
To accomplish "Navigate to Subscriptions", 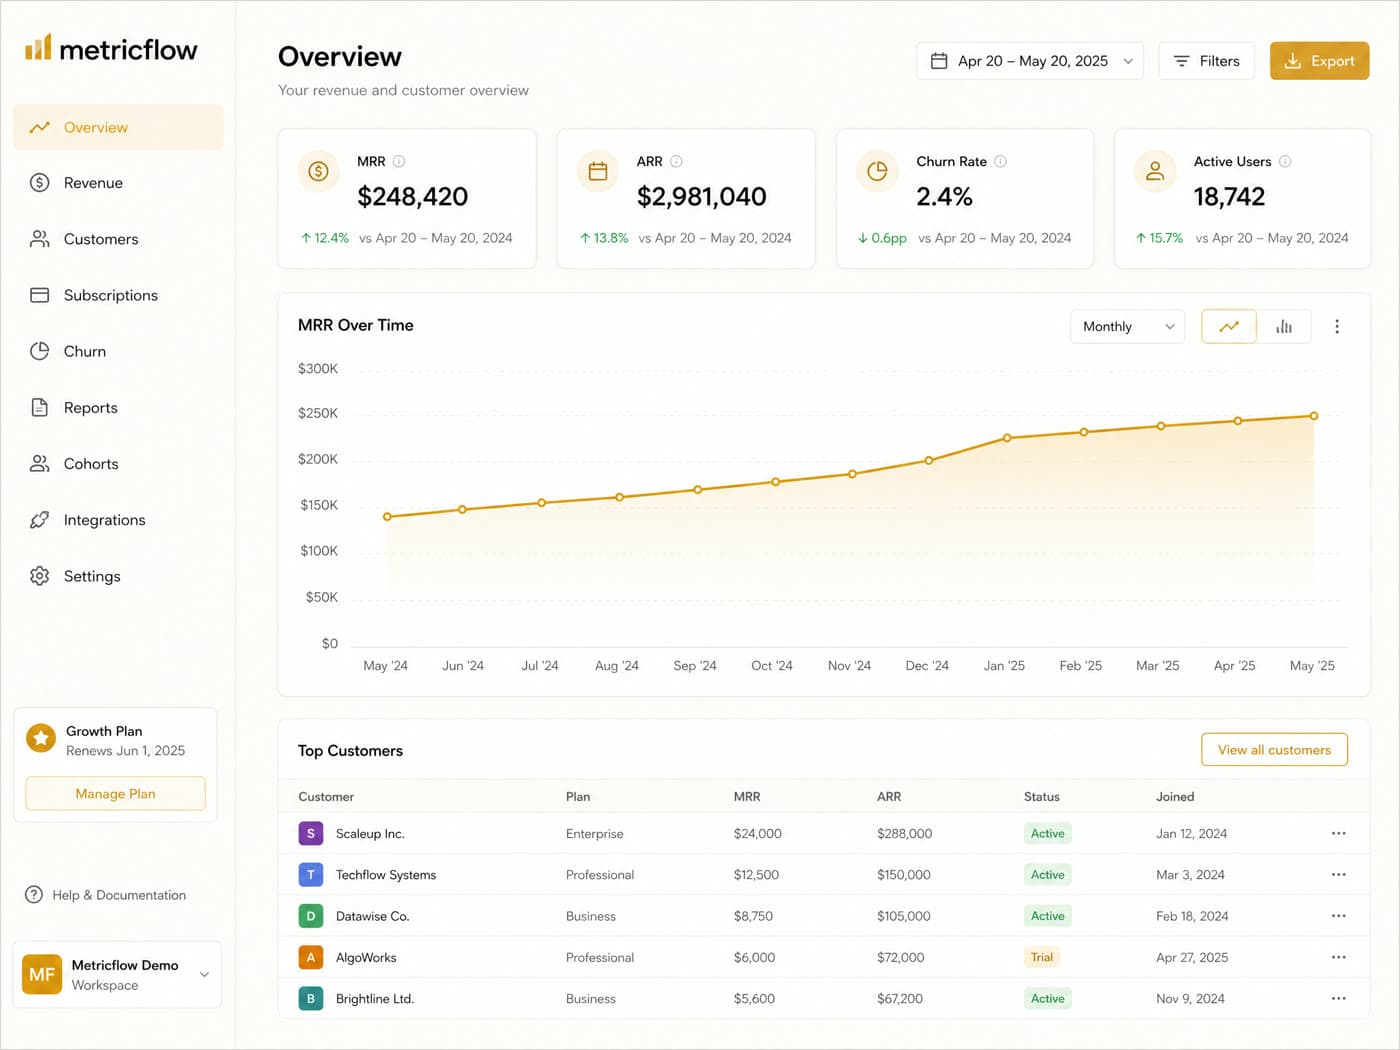I will tap(118, 295).
